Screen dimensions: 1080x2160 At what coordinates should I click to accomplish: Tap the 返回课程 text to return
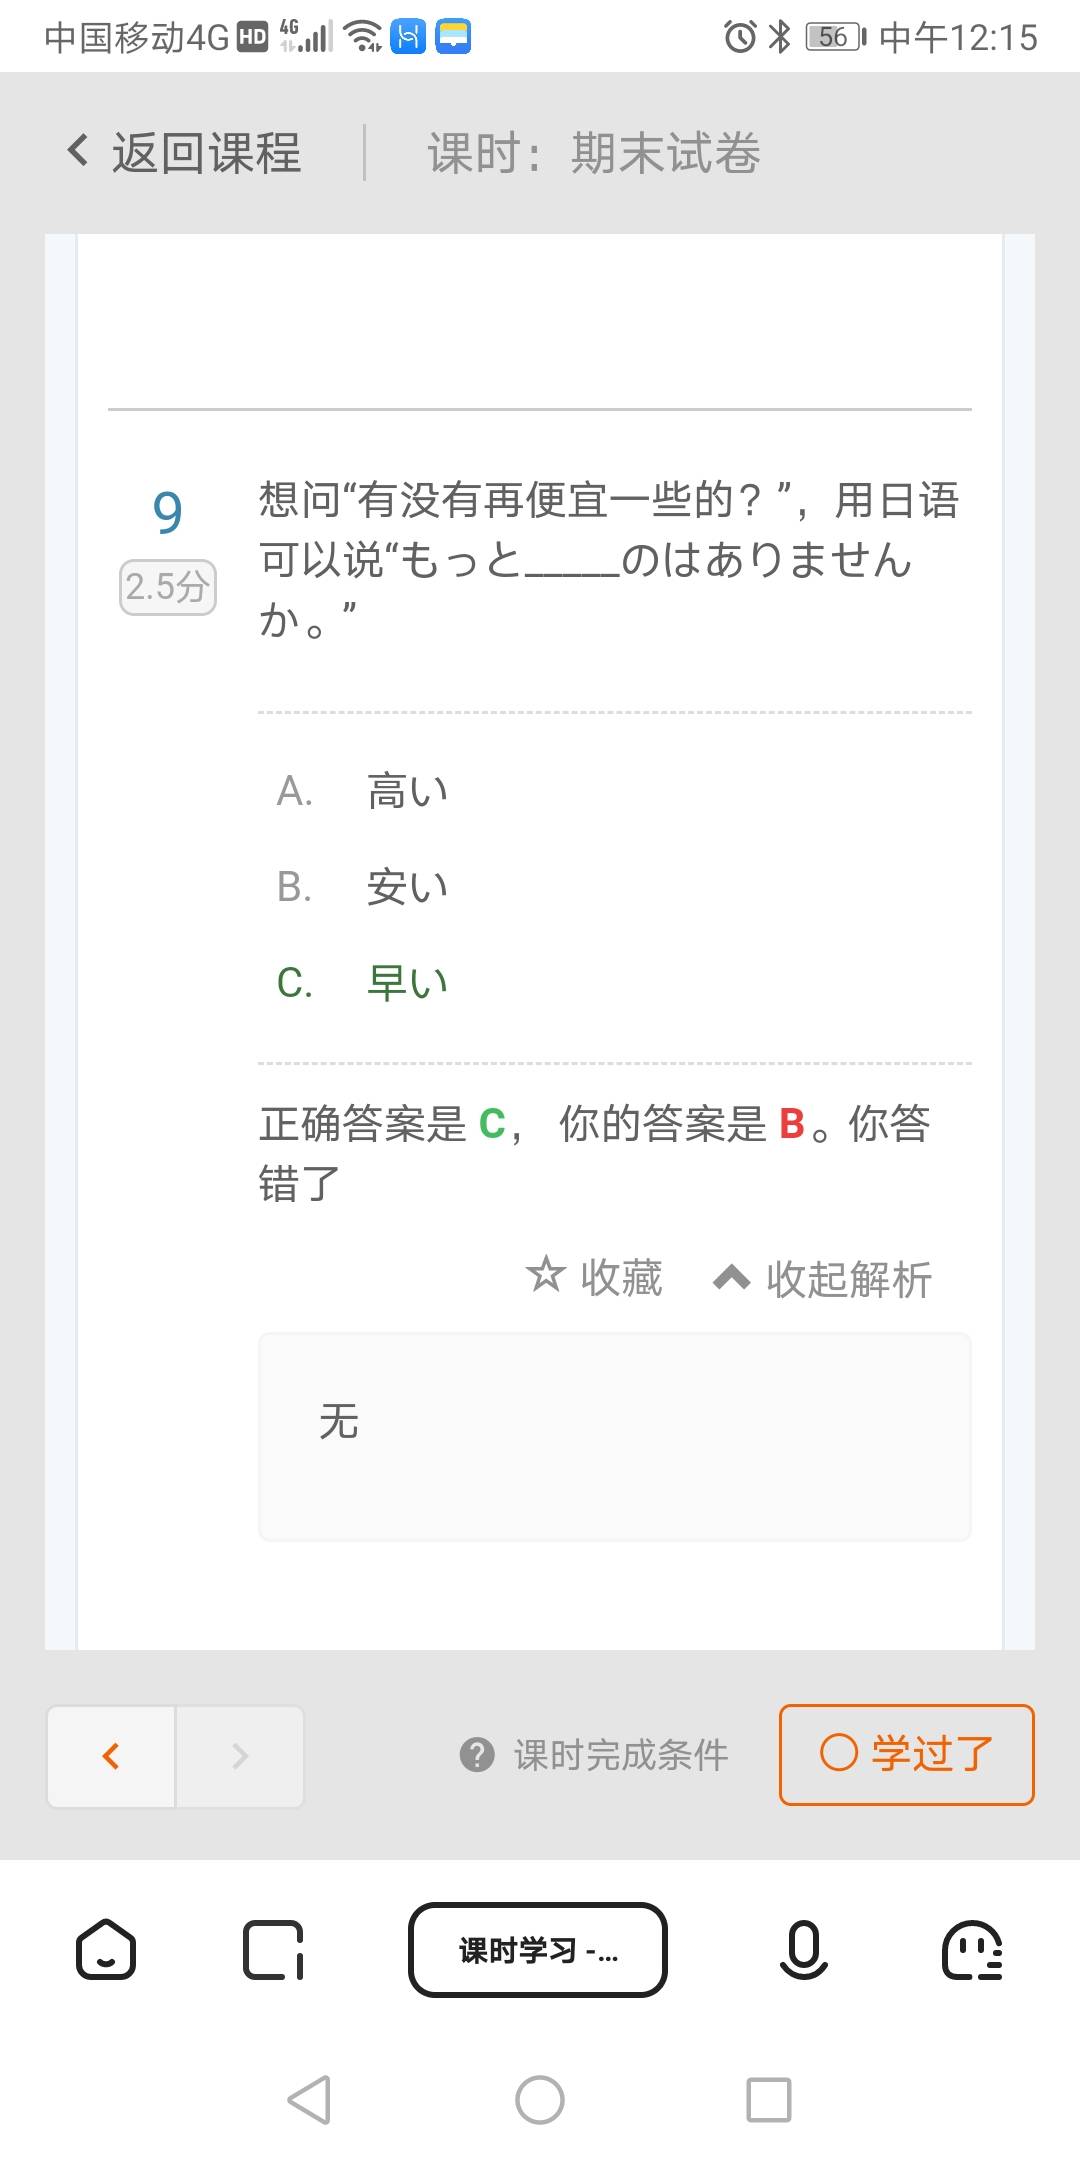206,153
